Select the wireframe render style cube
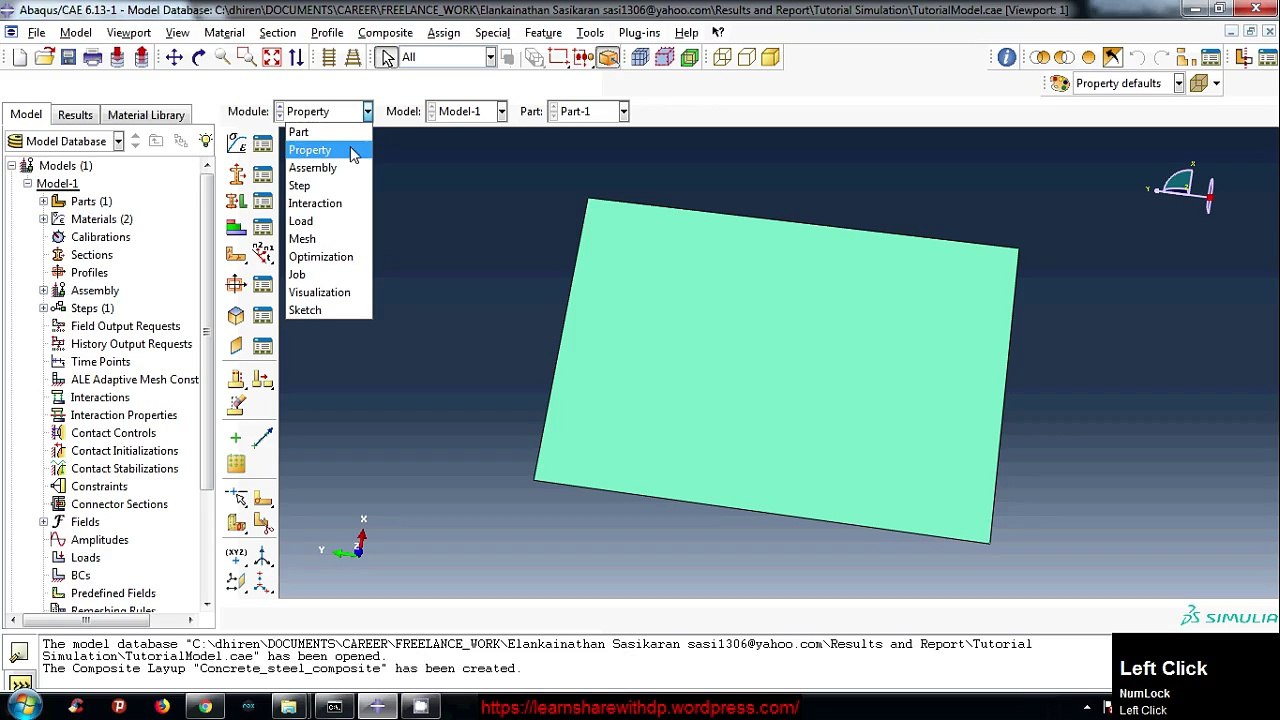The width and height of the screenshot is (1280, 720). point(722,57)
